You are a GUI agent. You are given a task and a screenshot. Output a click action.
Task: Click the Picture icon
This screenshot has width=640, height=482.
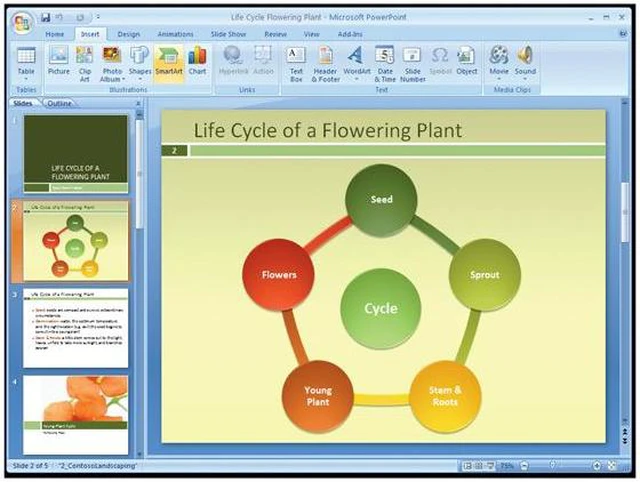(x=58, y=55)
